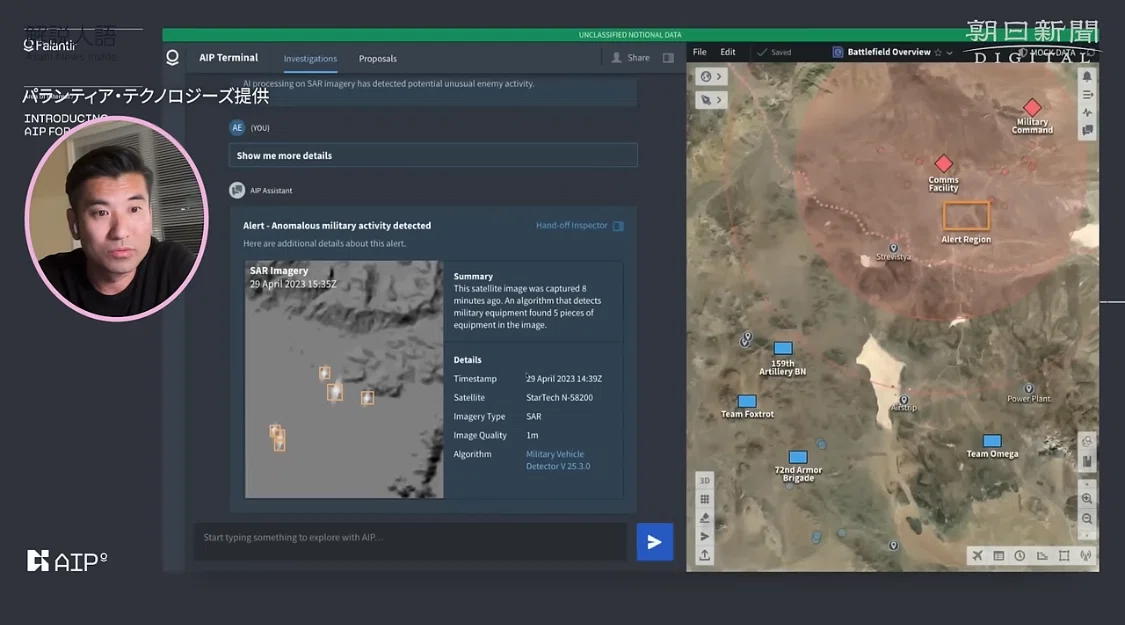Select the eraser tool on map
The image size is (1125, 625).
(705, 517)
